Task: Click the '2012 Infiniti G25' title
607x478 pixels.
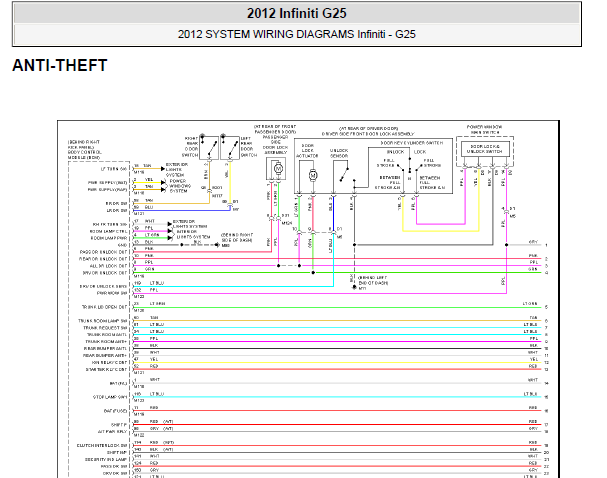Action: pos(297,13)
